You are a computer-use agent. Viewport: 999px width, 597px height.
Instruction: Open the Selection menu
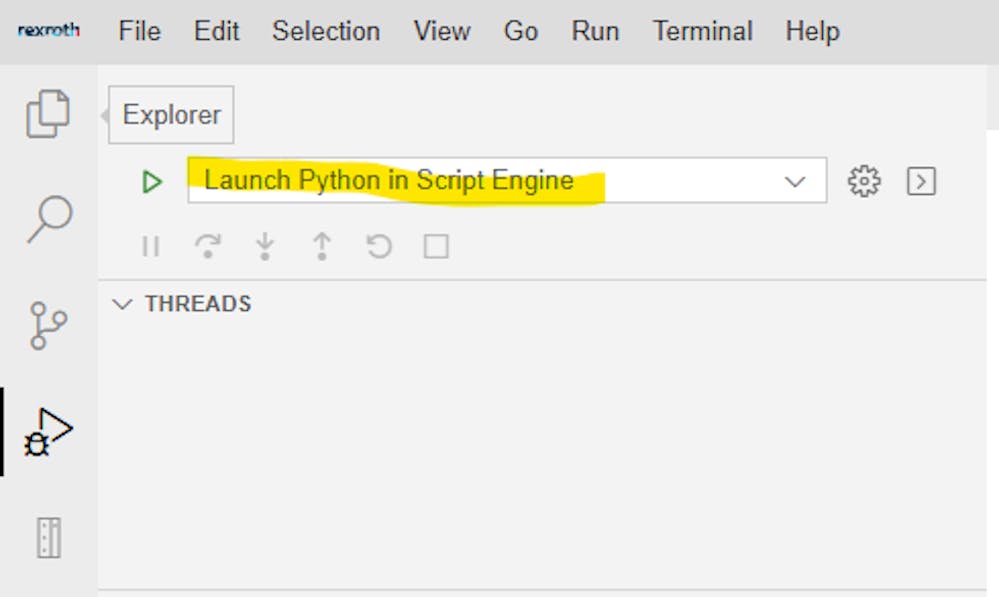tap(326, 31)
